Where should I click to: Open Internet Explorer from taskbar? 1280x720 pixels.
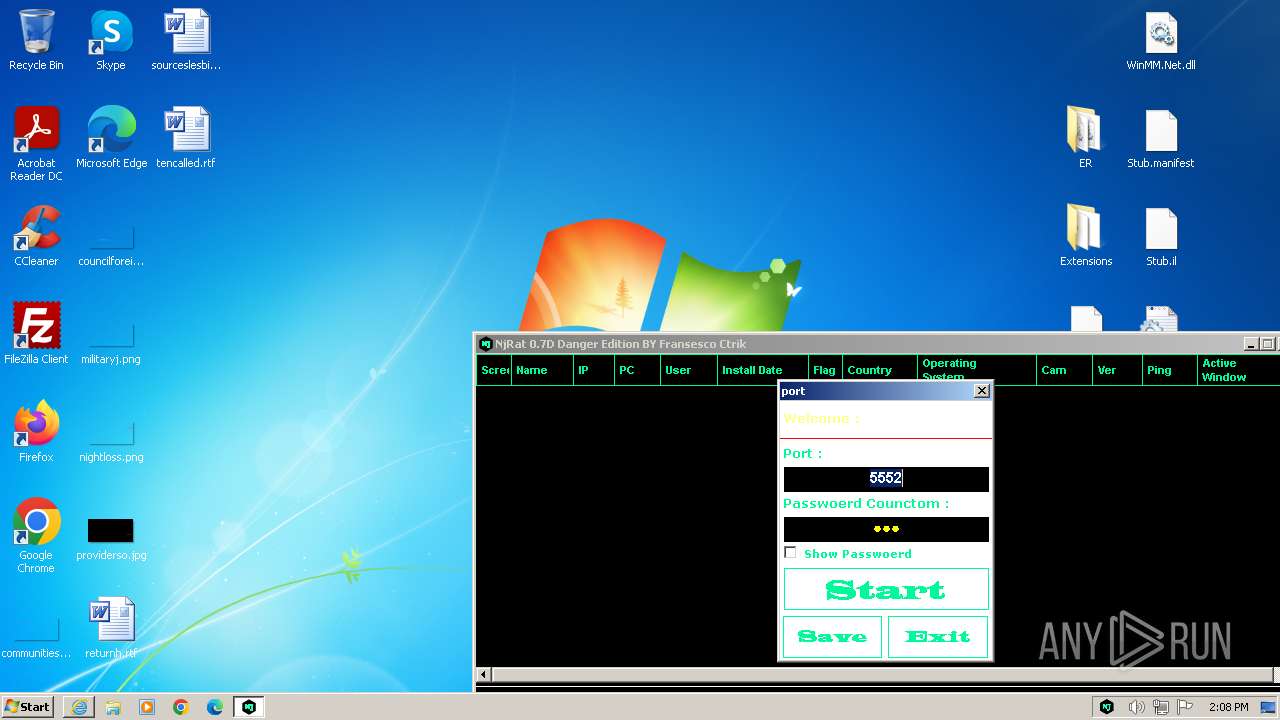click(x=79, y=707)
